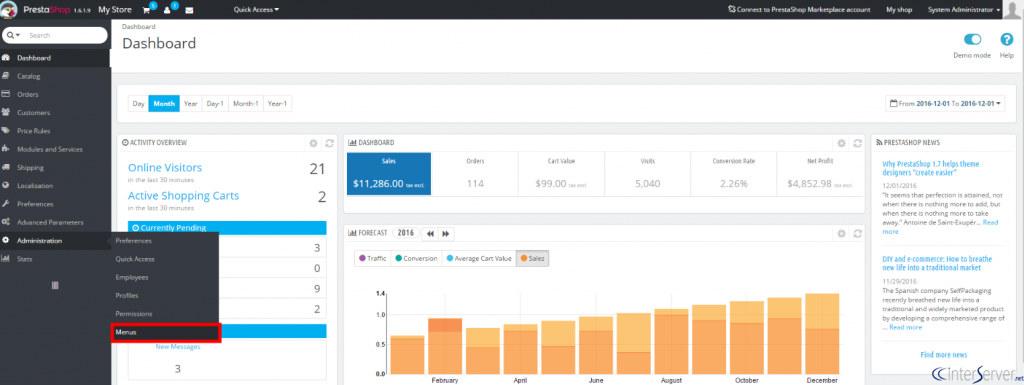Open Find more news link
1024x385 pixels.
943,355
